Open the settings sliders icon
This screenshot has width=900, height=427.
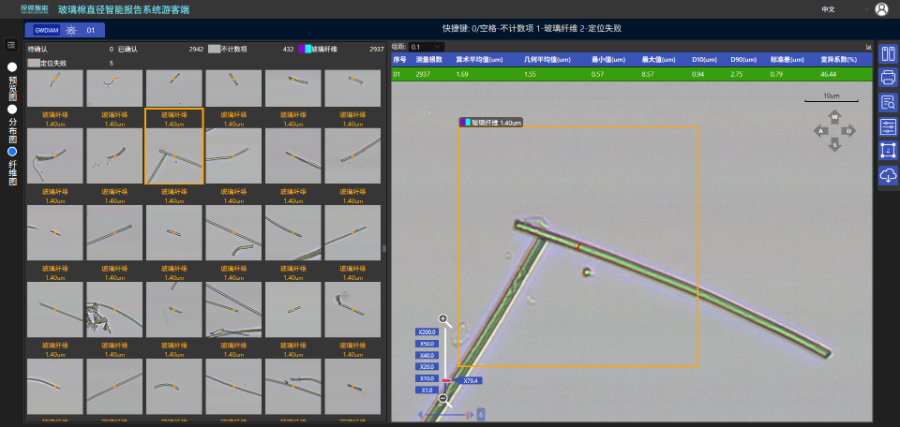pos(888,126)
